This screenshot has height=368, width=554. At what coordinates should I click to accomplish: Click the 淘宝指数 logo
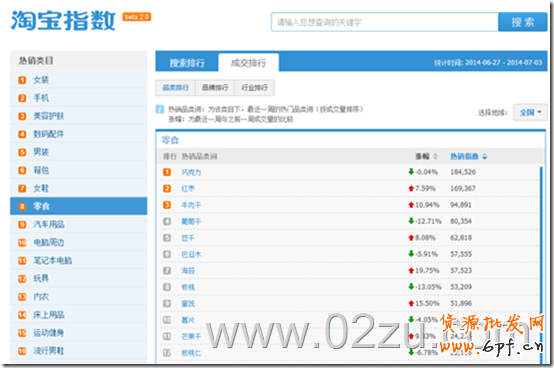[63, 20]
